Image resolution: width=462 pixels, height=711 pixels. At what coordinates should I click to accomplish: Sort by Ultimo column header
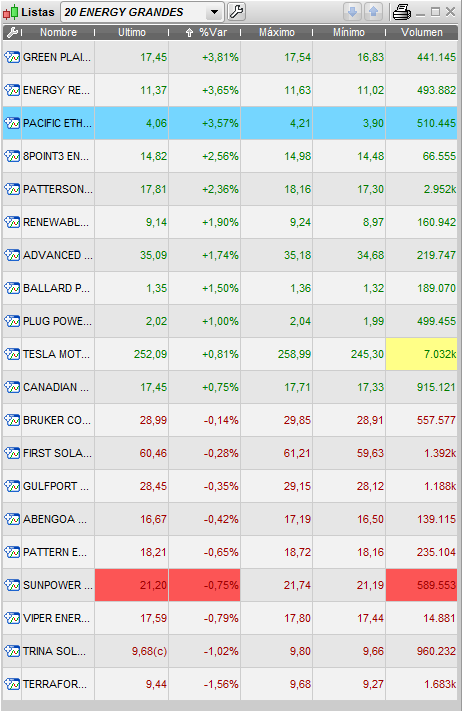point(131,32)
